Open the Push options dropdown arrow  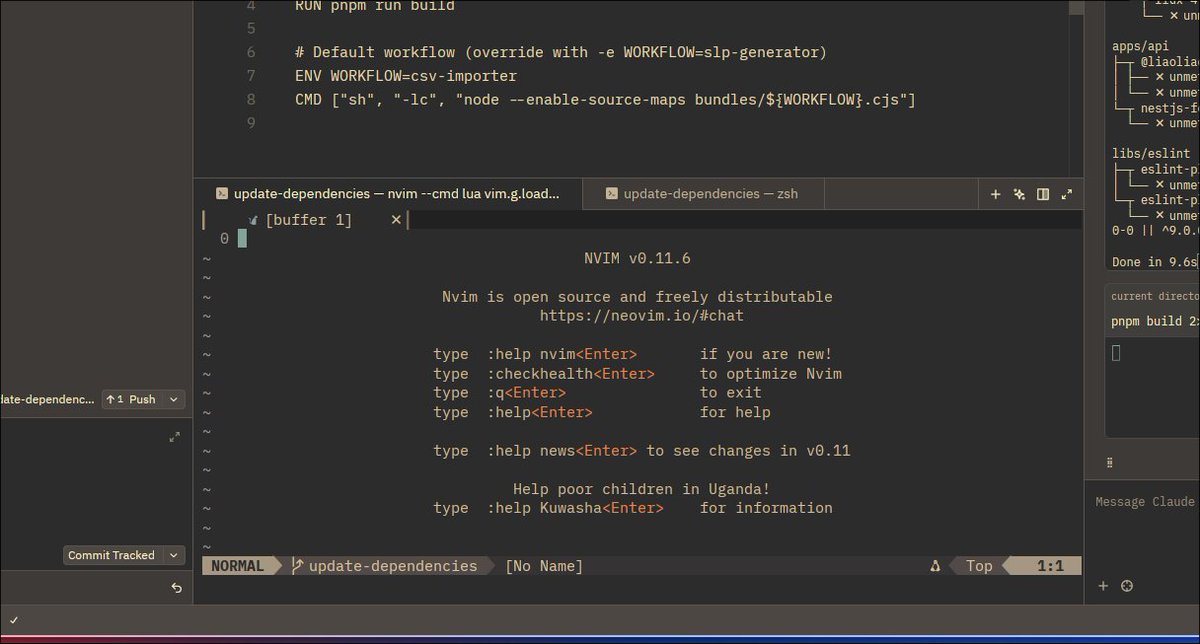[x=174, y=399]
